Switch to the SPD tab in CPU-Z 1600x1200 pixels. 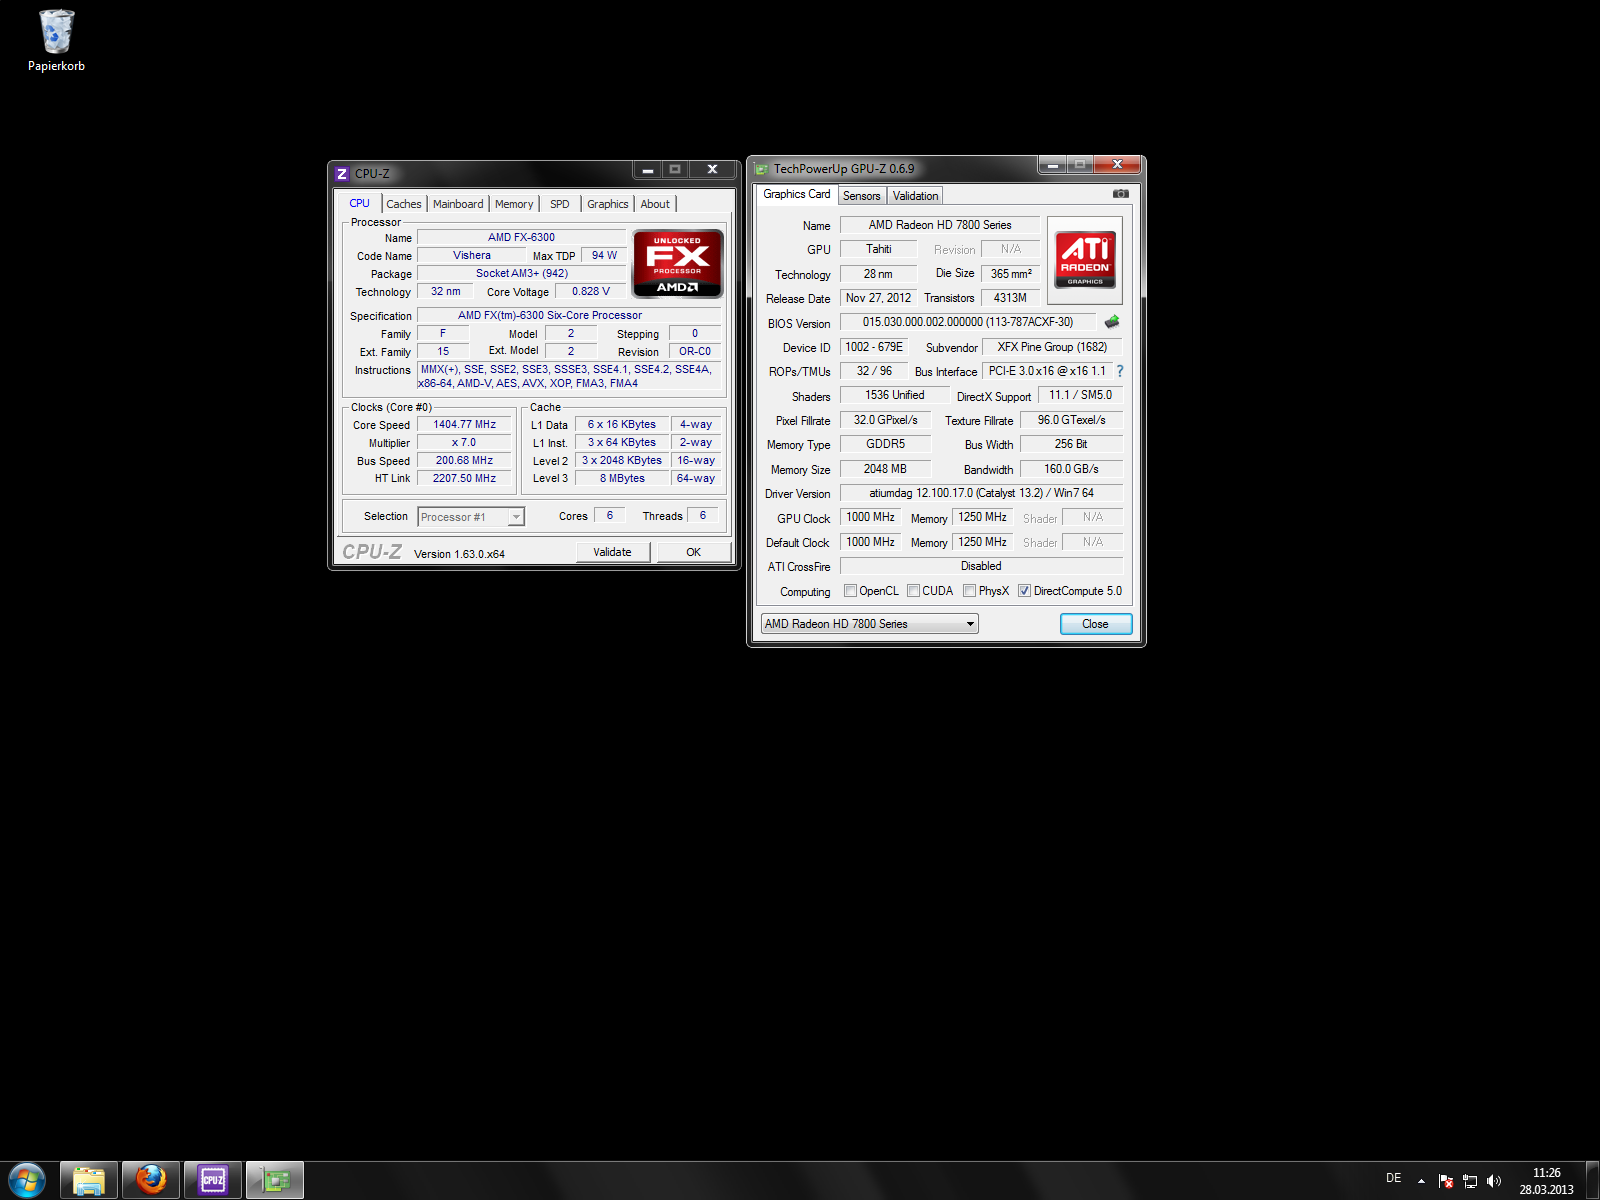(x=560, y=204)
